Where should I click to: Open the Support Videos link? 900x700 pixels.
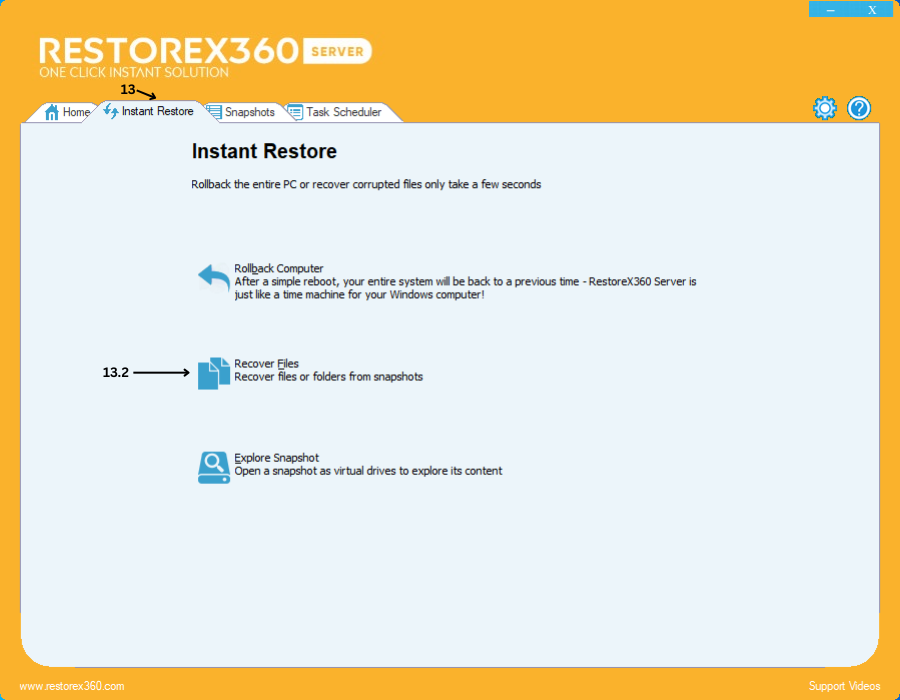844,686
